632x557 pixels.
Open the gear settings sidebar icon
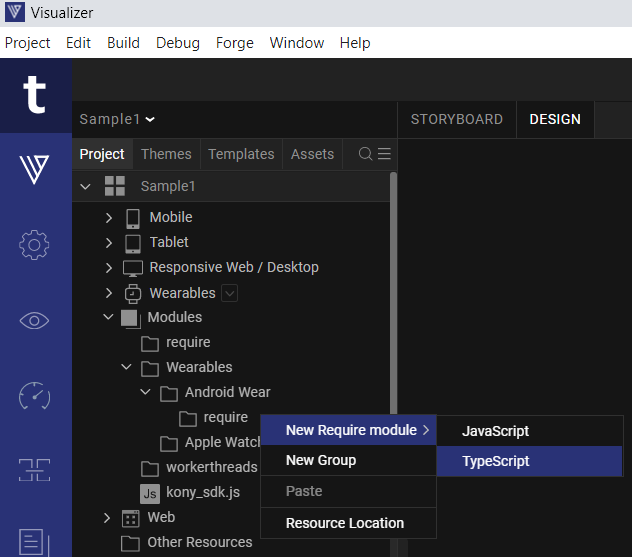pyautogui.click(x=35, y=244)
